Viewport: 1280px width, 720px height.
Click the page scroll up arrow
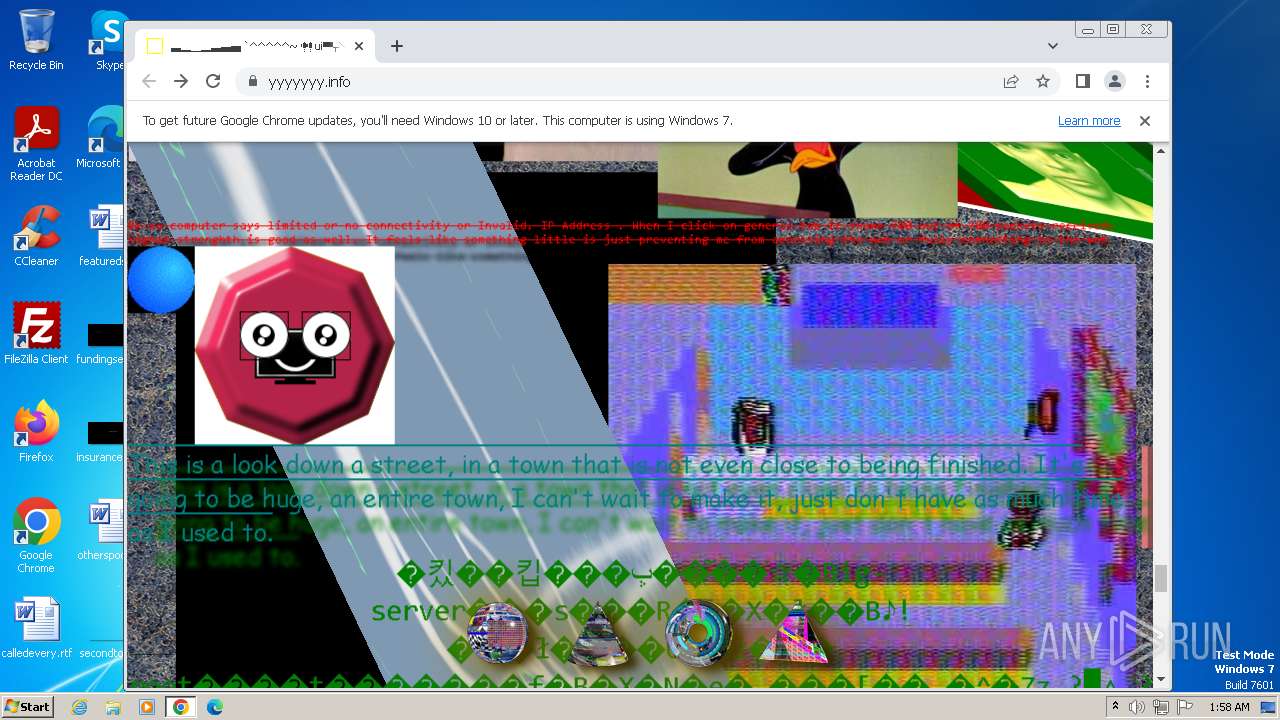coord(1161,151)
